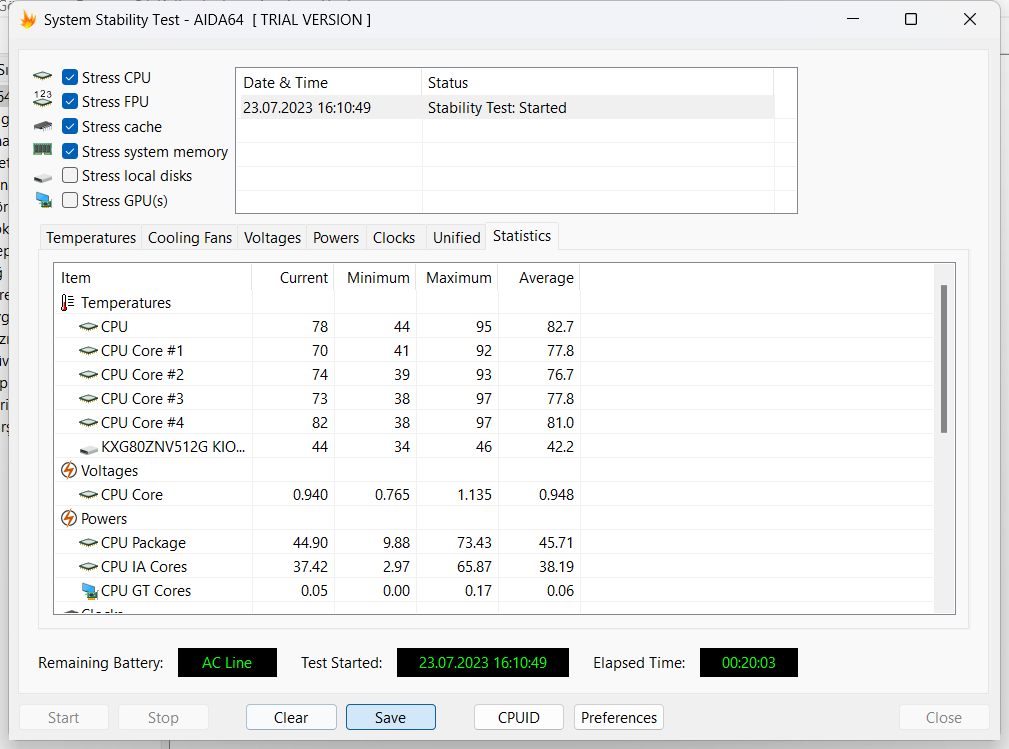Click the CPU maximum temperature value 95
Image resolution: width=1009 pixels, height=749 pixels.
coord(484,327)
